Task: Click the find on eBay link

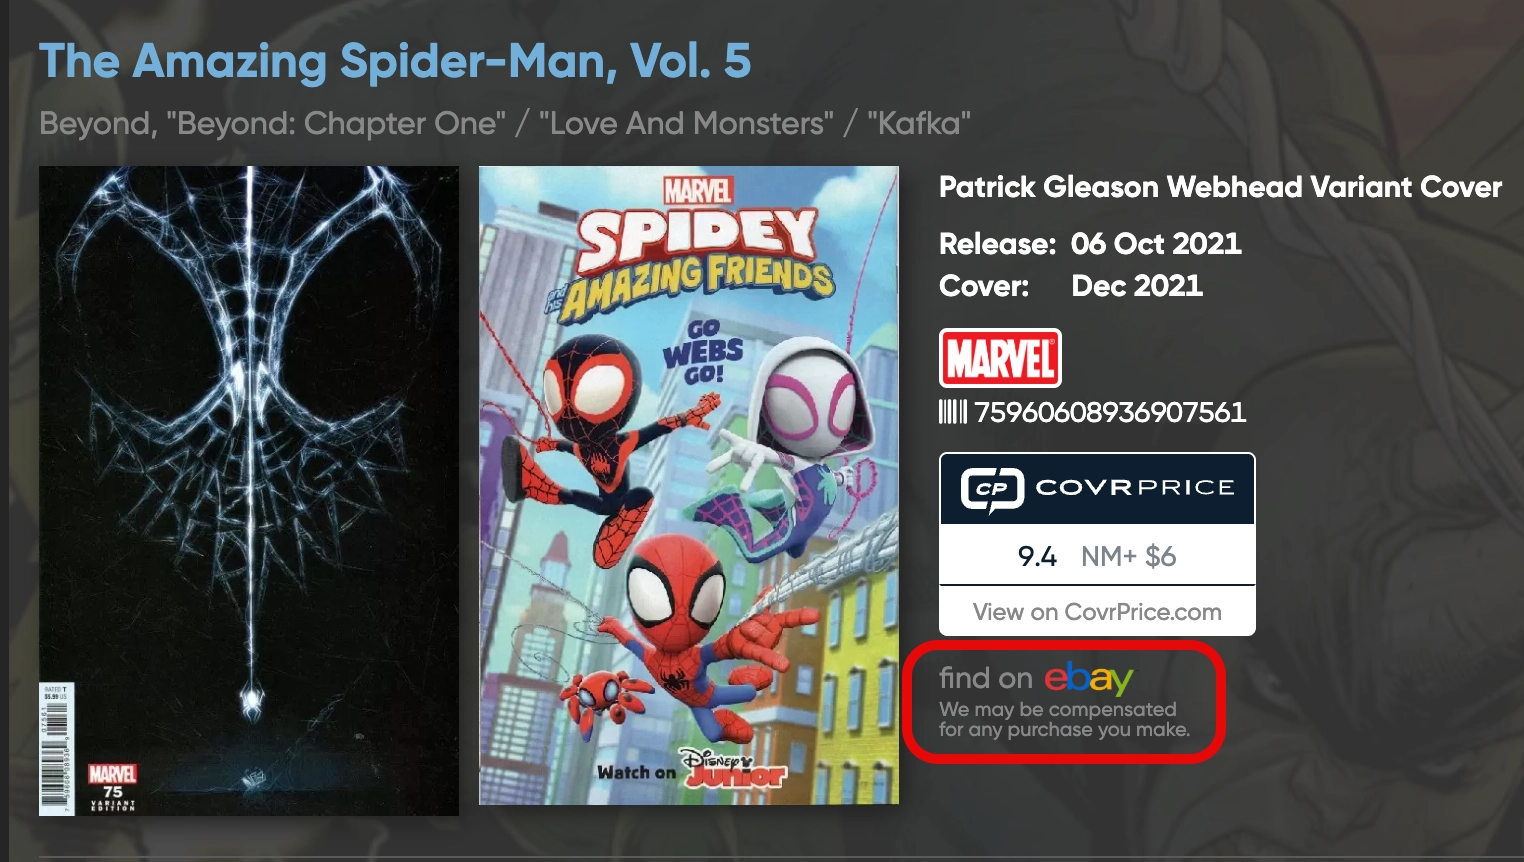Action: click(x=1036, y=678)
